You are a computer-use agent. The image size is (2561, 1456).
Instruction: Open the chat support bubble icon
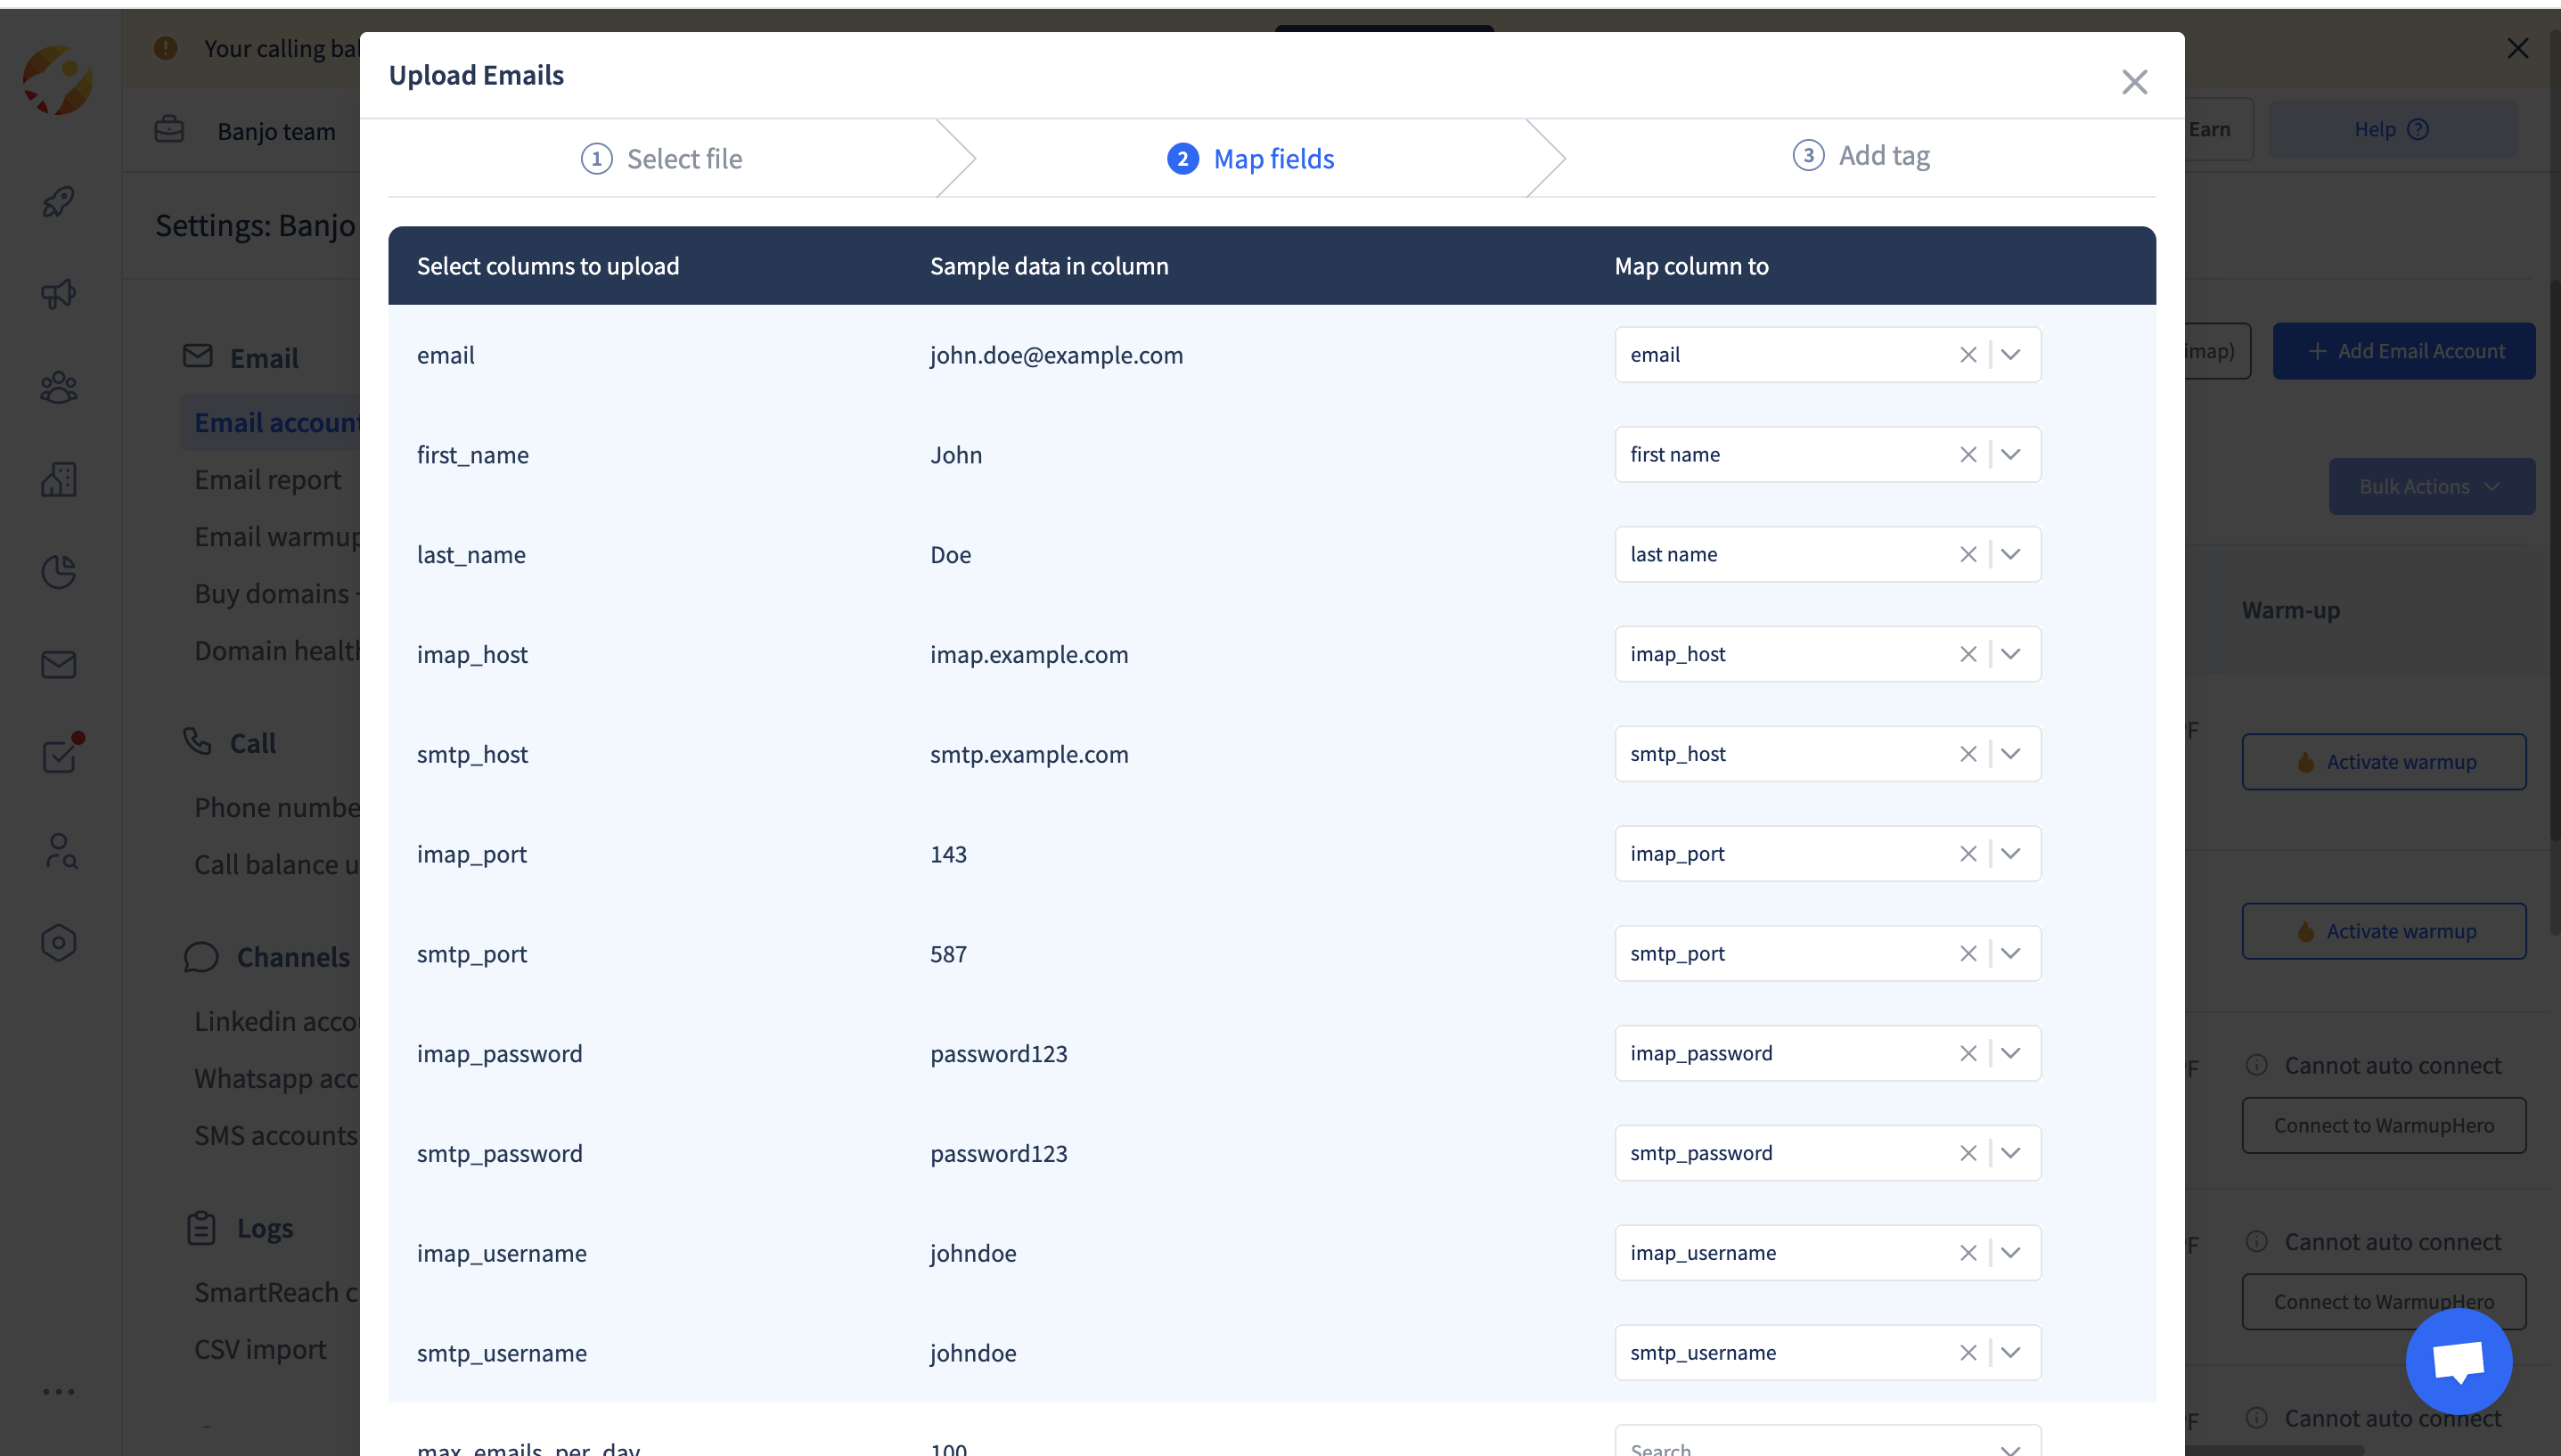tap(2458, 1361)
